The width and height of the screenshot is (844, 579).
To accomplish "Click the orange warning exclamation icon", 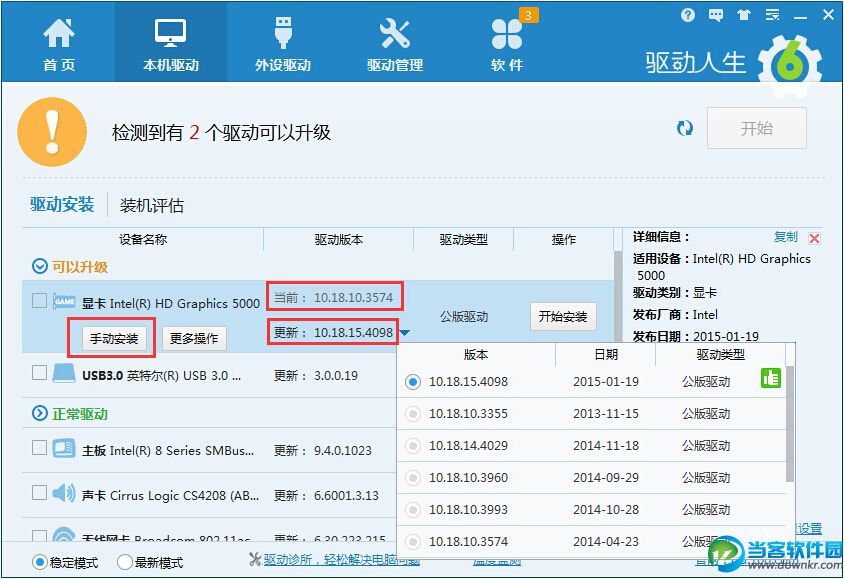I will (52, 132).
